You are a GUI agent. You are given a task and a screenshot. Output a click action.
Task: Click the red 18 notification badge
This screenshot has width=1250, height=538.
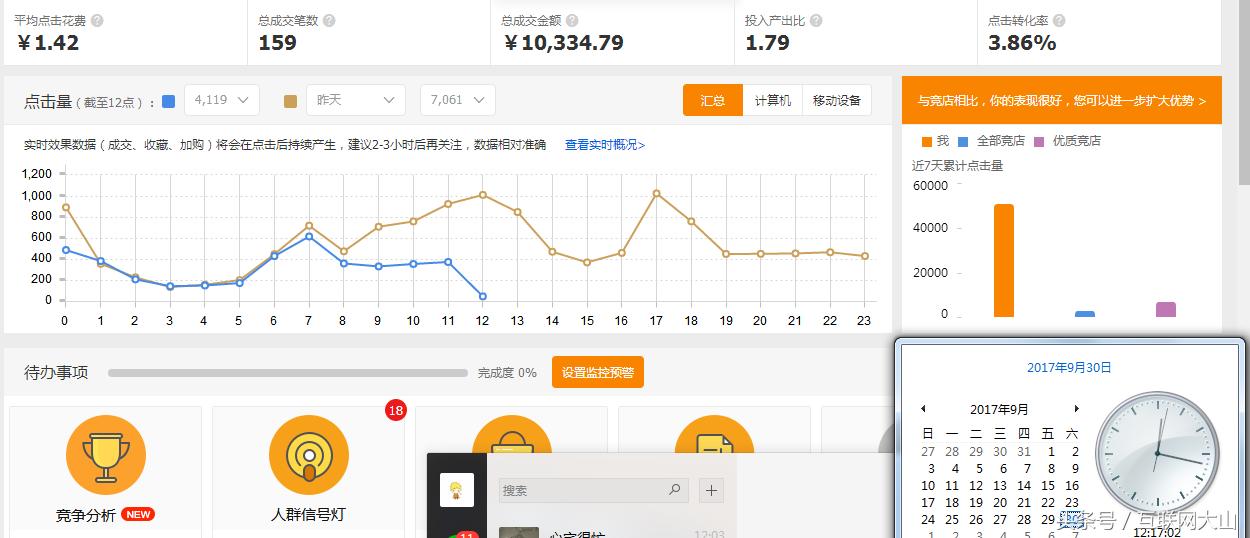396,409
